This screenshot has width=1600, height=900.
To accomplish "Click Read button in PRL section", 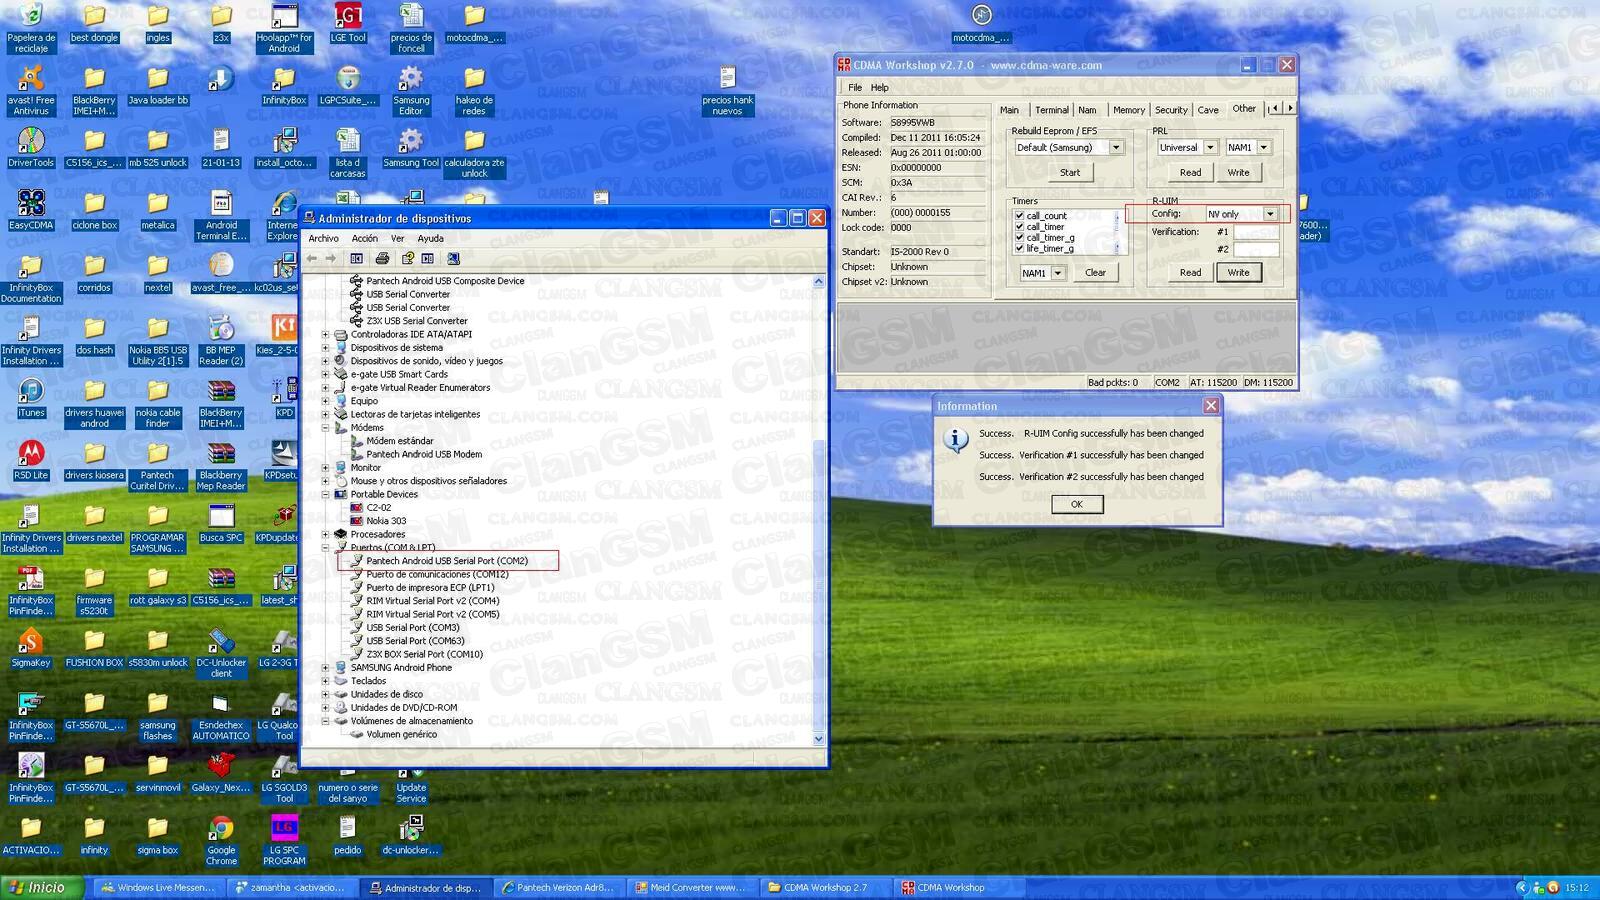I will coord(1190,173).
